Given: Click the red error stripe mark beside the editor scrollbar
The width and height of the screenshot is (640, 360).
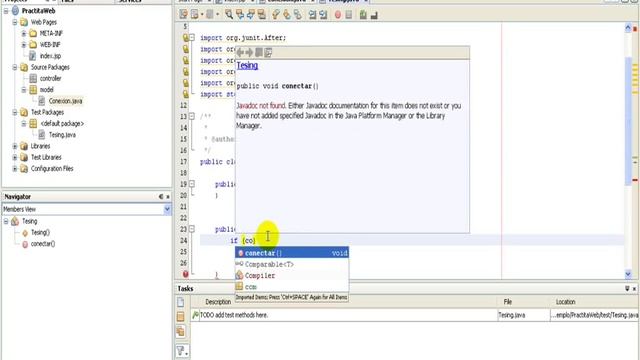Looking at the screenshot, I should tap(635, 180).
